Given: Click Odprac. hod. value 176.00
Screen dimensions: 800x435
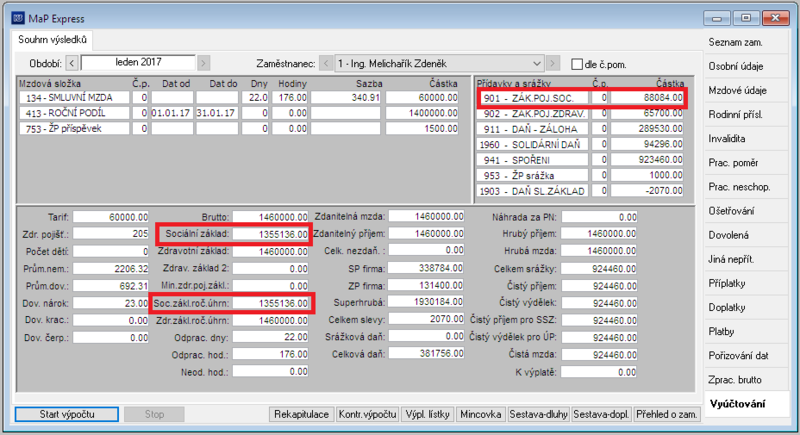Looking at the screenshot, I should point(270,354).
